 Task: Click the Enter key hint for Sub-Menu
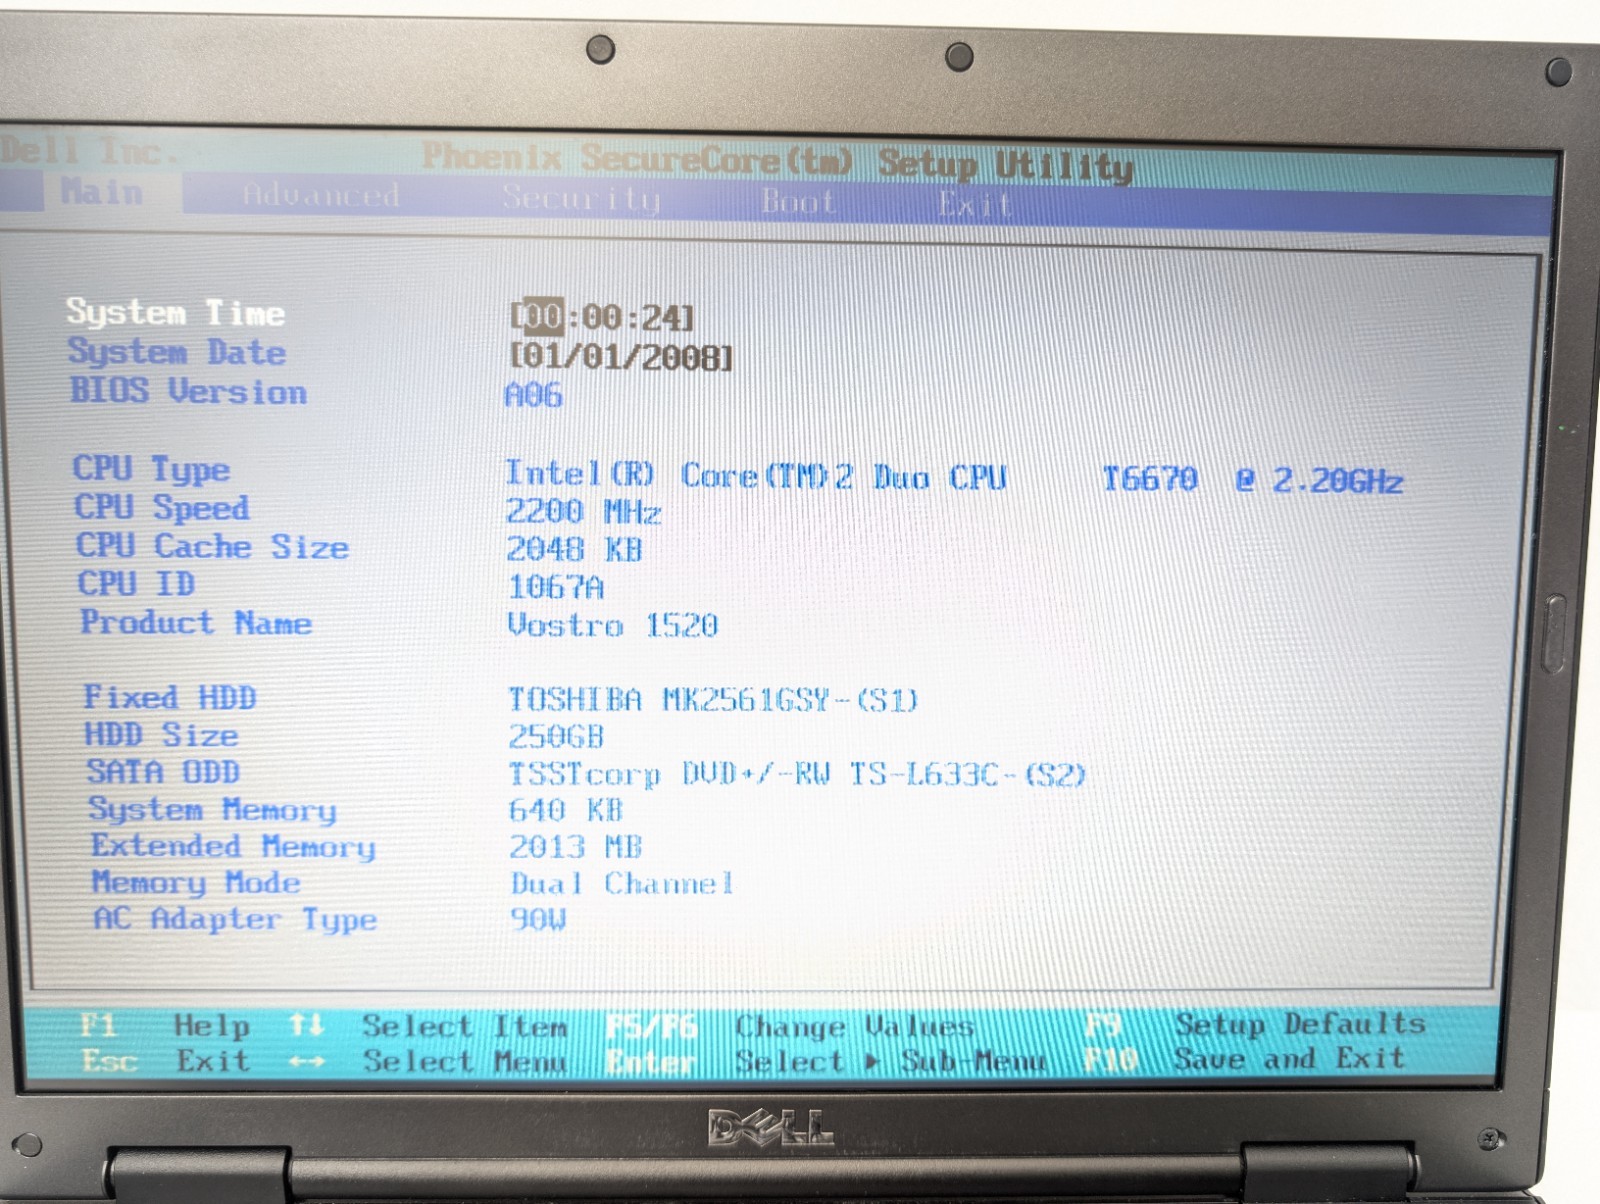(651, 1062)
